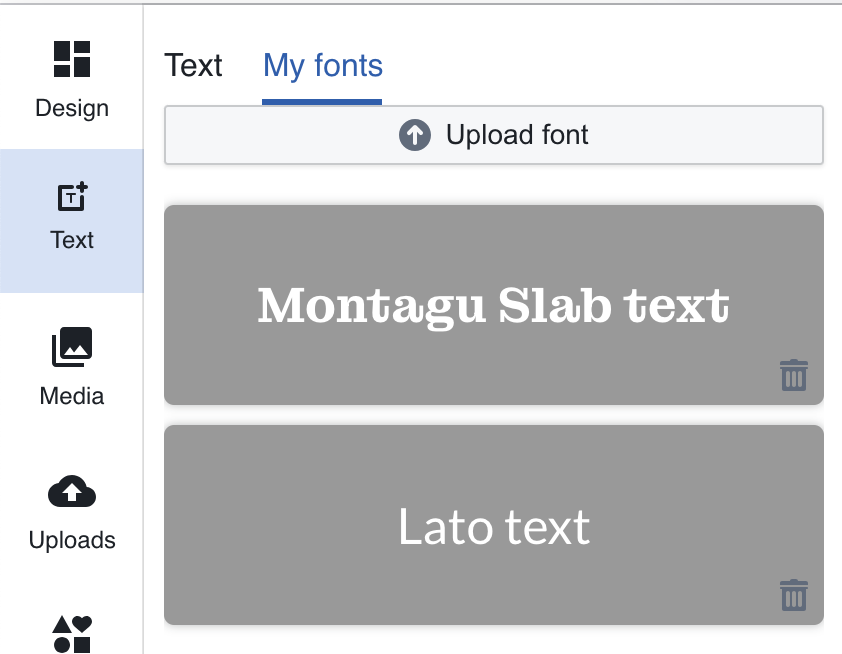Click the "Lato text" sample text

tap(493, 526)
